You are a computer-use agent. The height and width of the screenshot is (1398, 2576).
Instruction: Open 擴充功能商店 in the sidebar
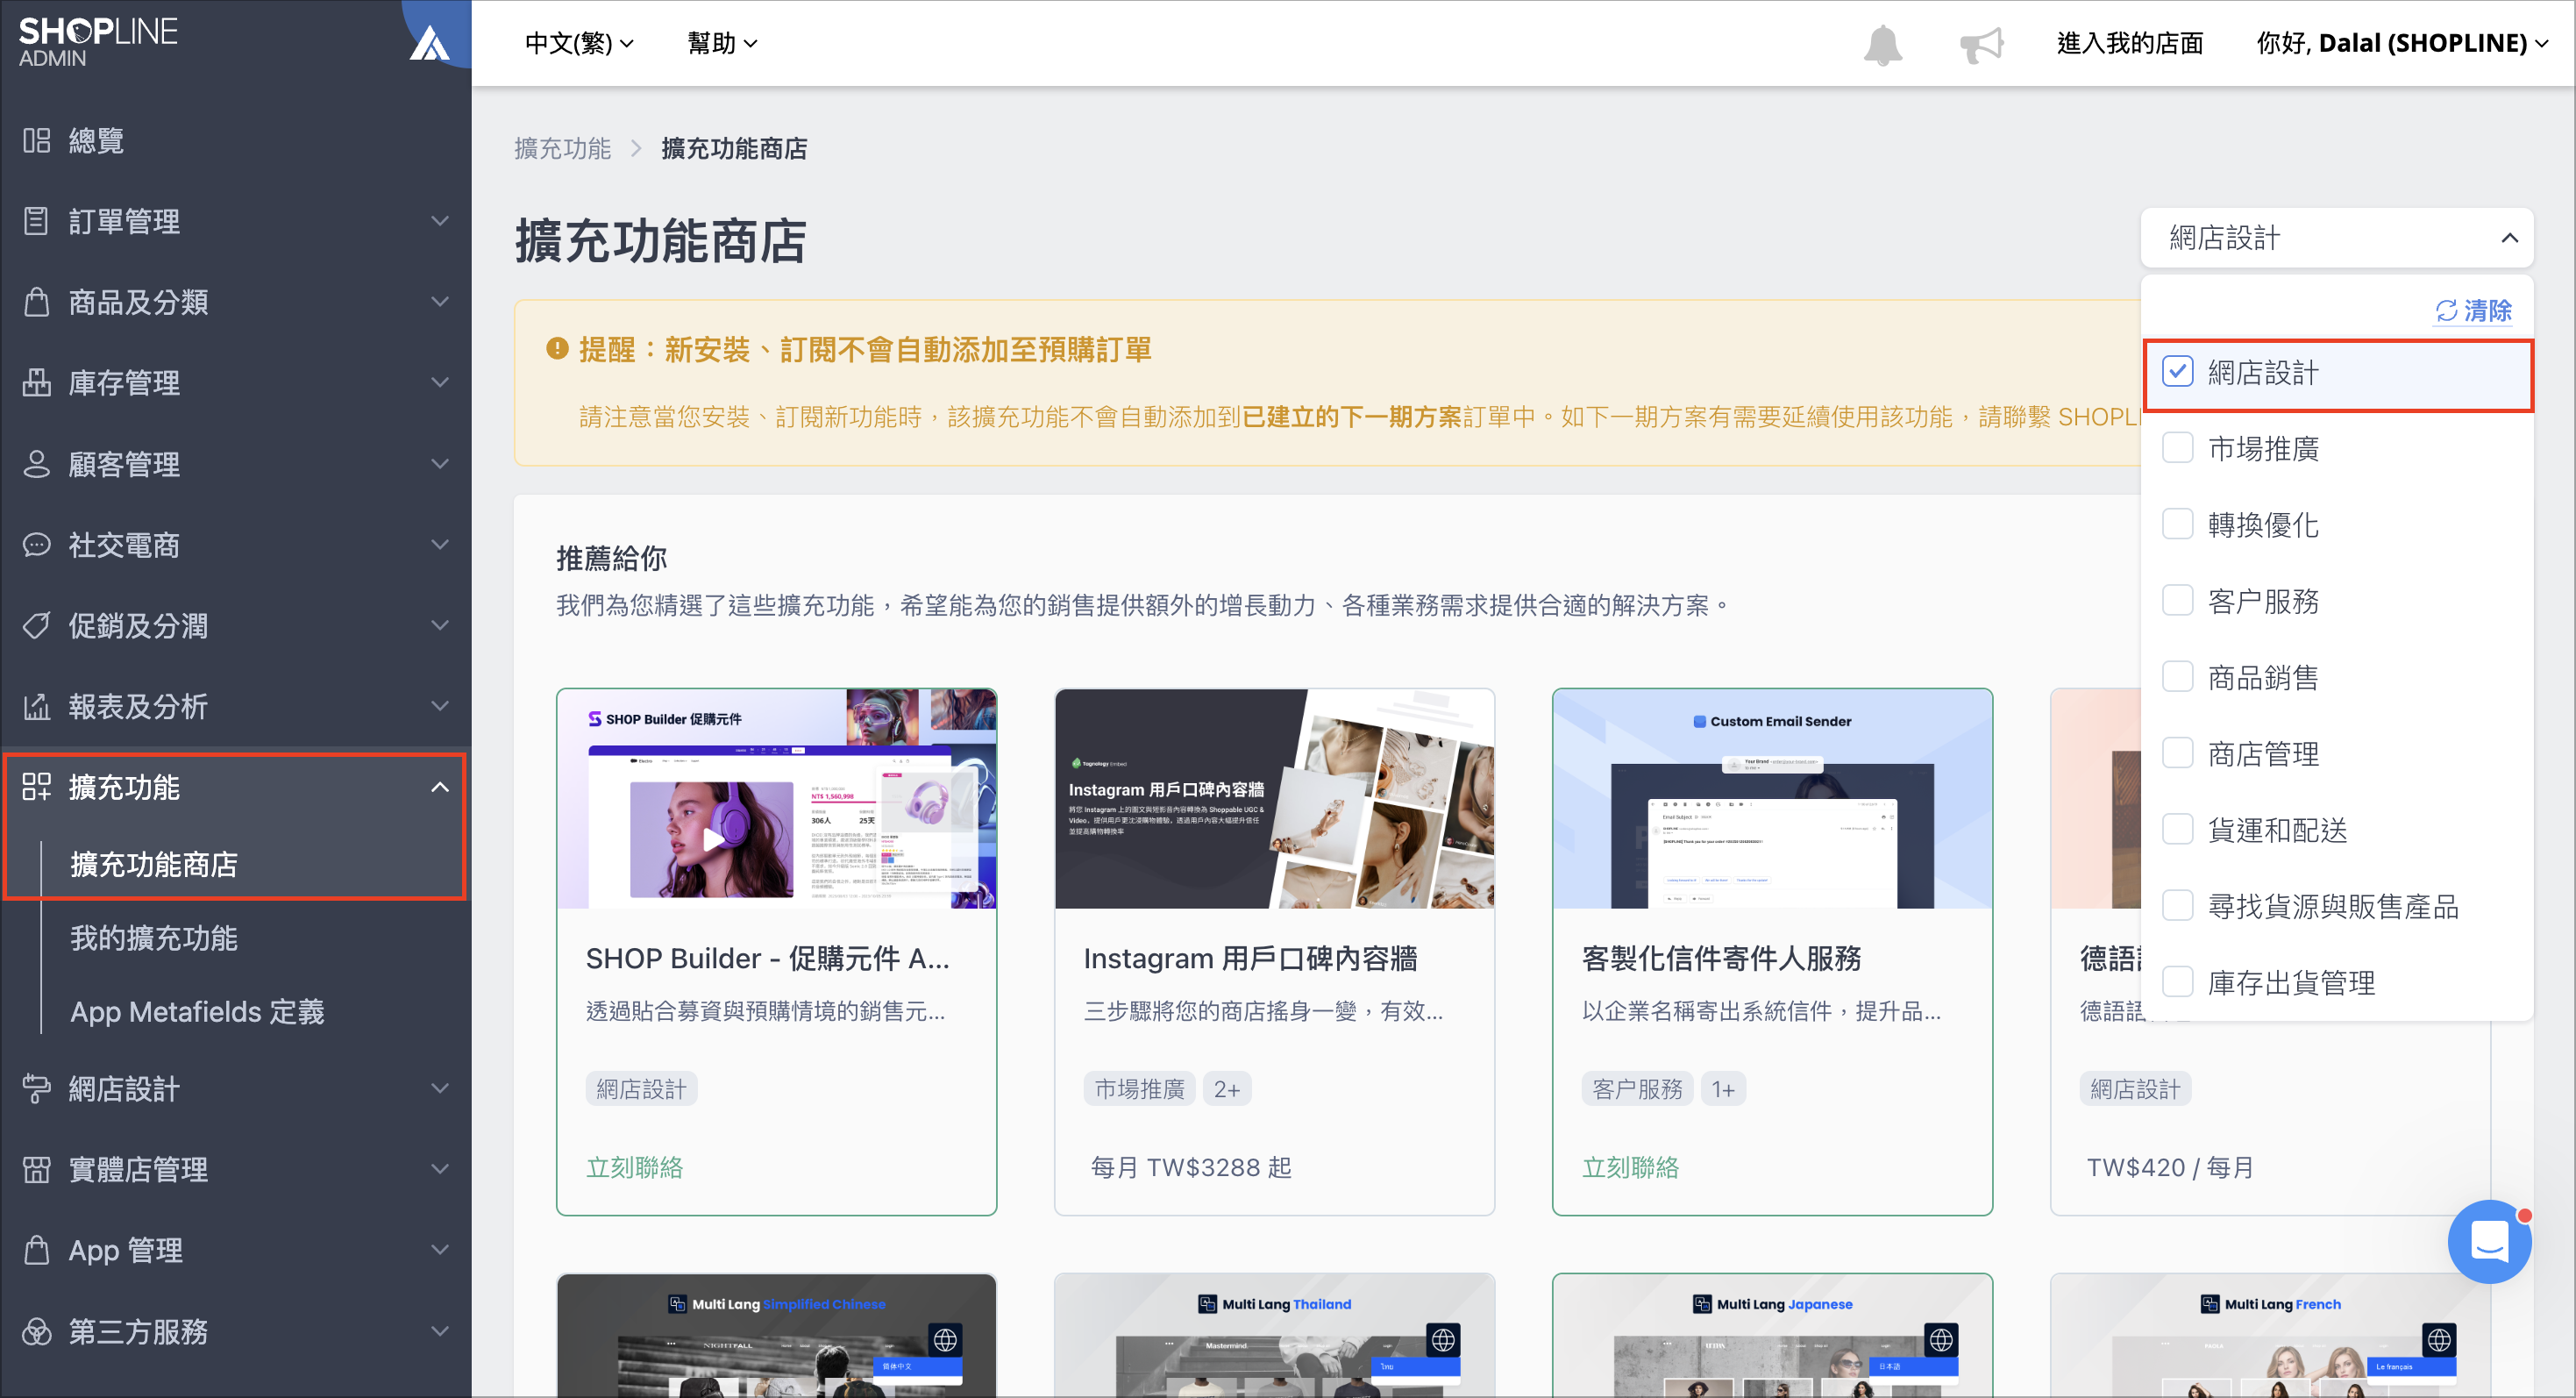pyautogui.click(x=154, y=864)
